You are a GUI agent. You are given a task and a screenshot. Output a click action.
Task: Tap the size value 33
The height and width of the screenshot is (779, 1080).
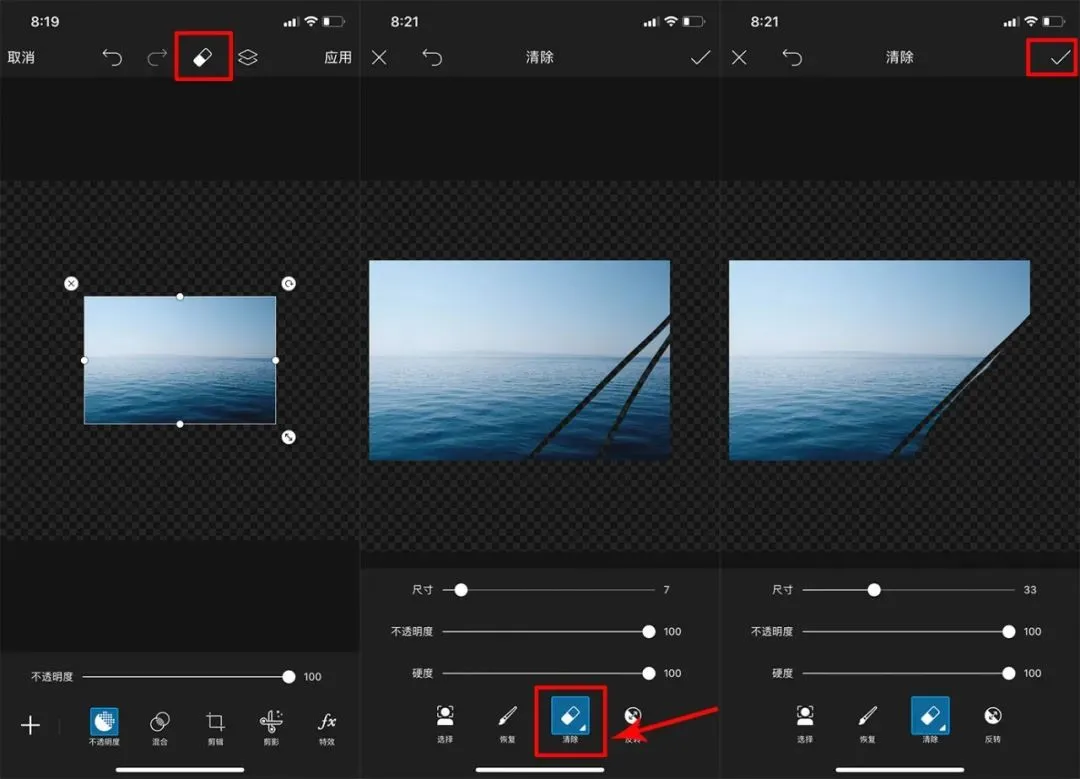click(1030, 590)
